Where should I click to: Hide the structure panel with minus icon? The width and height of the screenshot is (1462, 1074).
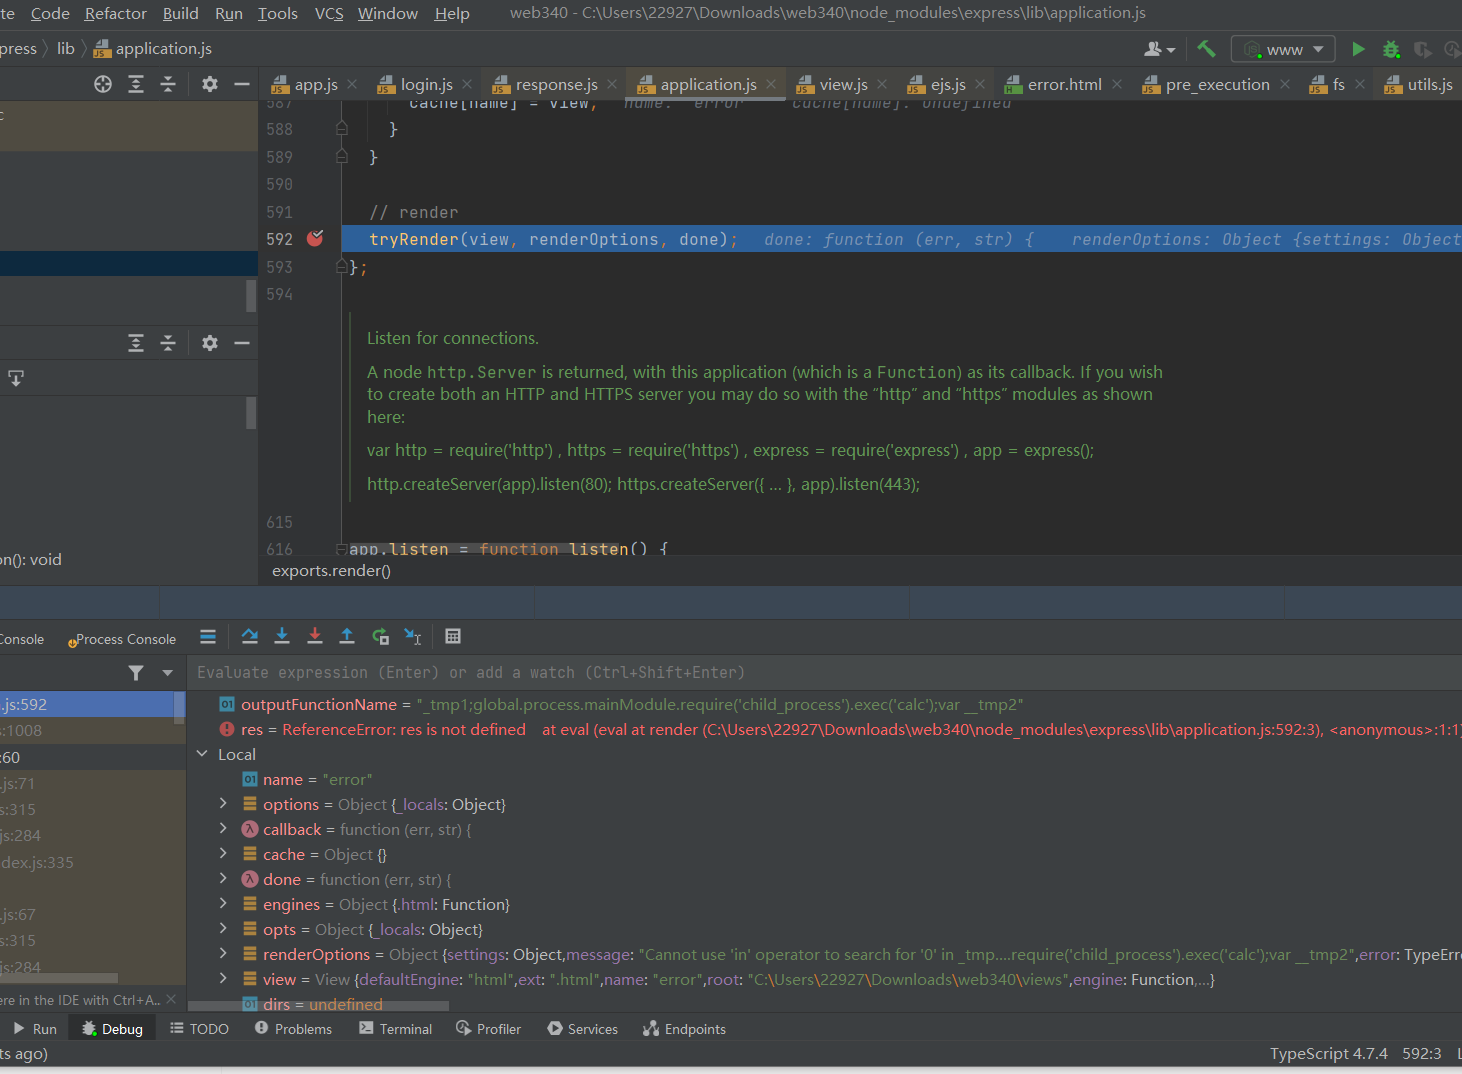tap(242, 343)
